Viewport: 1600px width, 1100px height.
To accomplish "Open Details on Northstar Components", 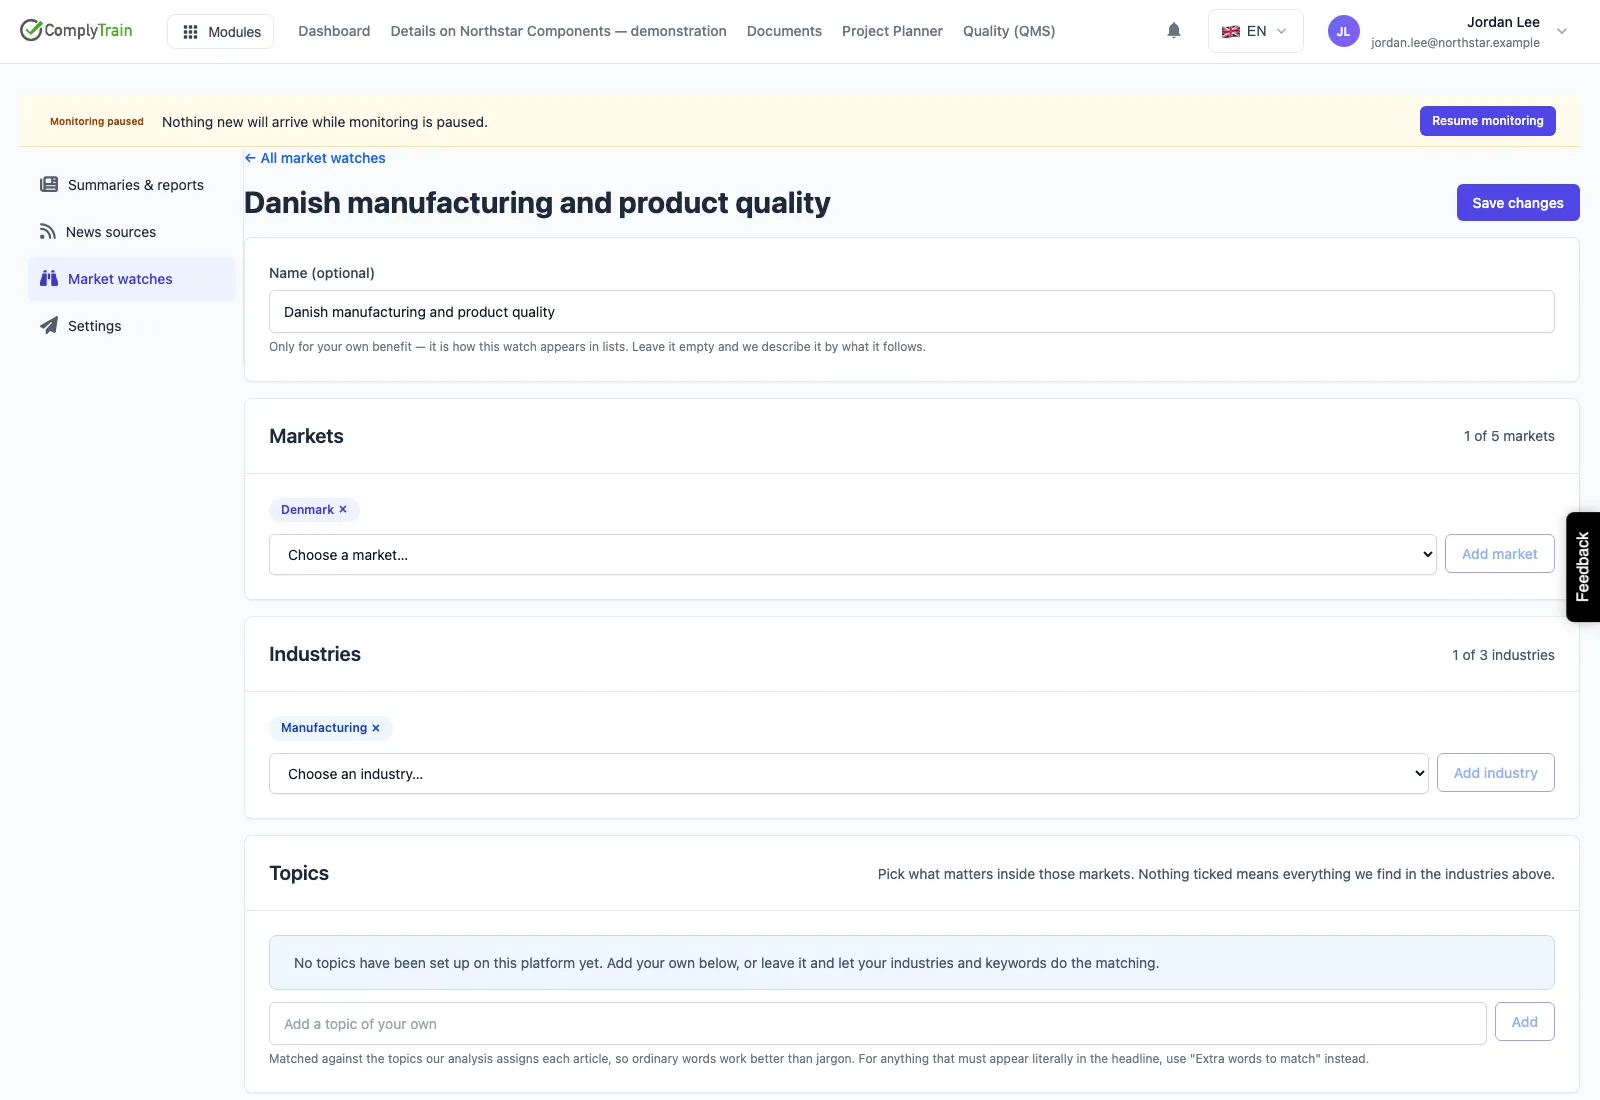I will coord(558,31).
